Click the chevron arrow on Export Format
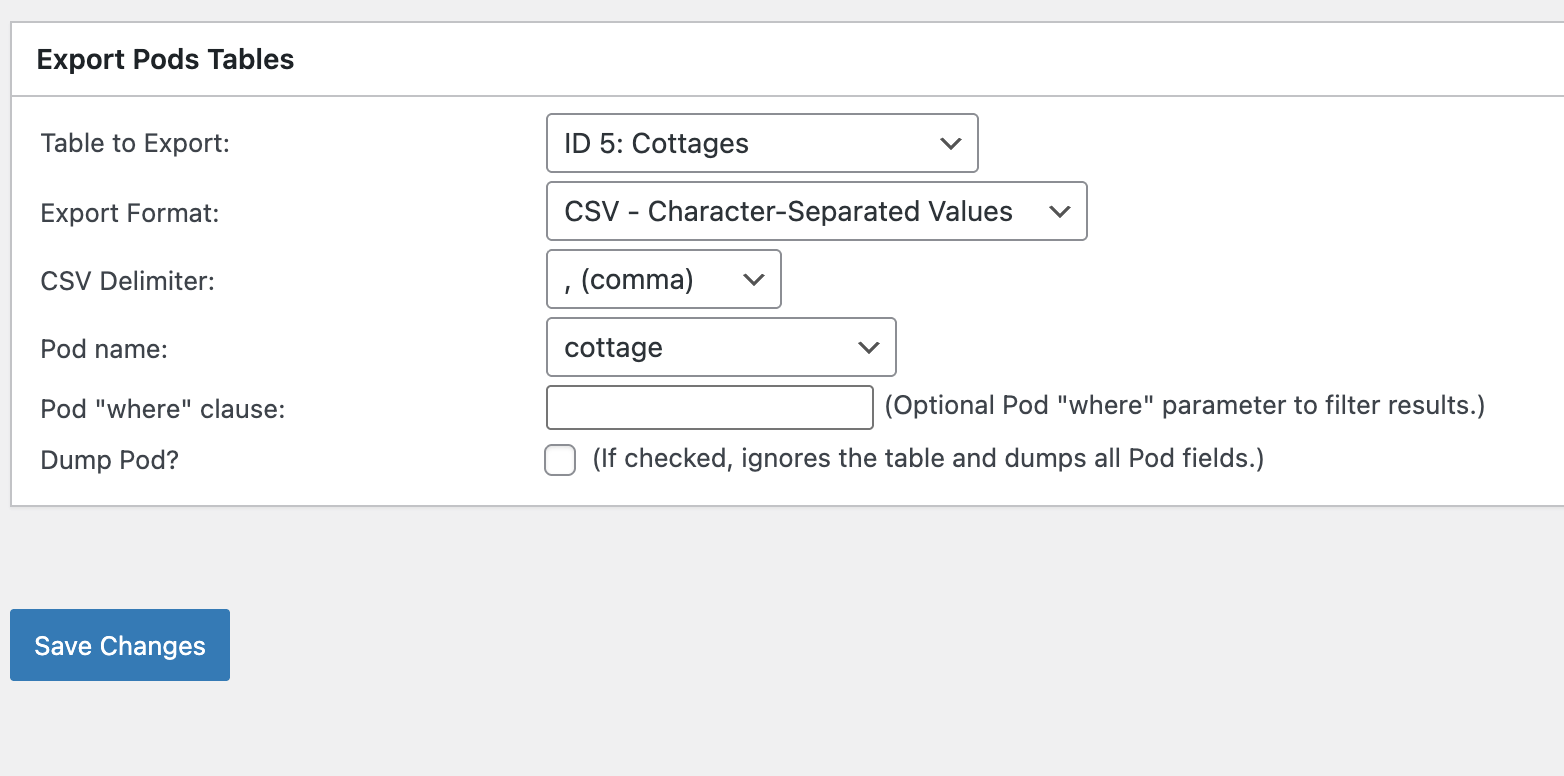 1059,212
